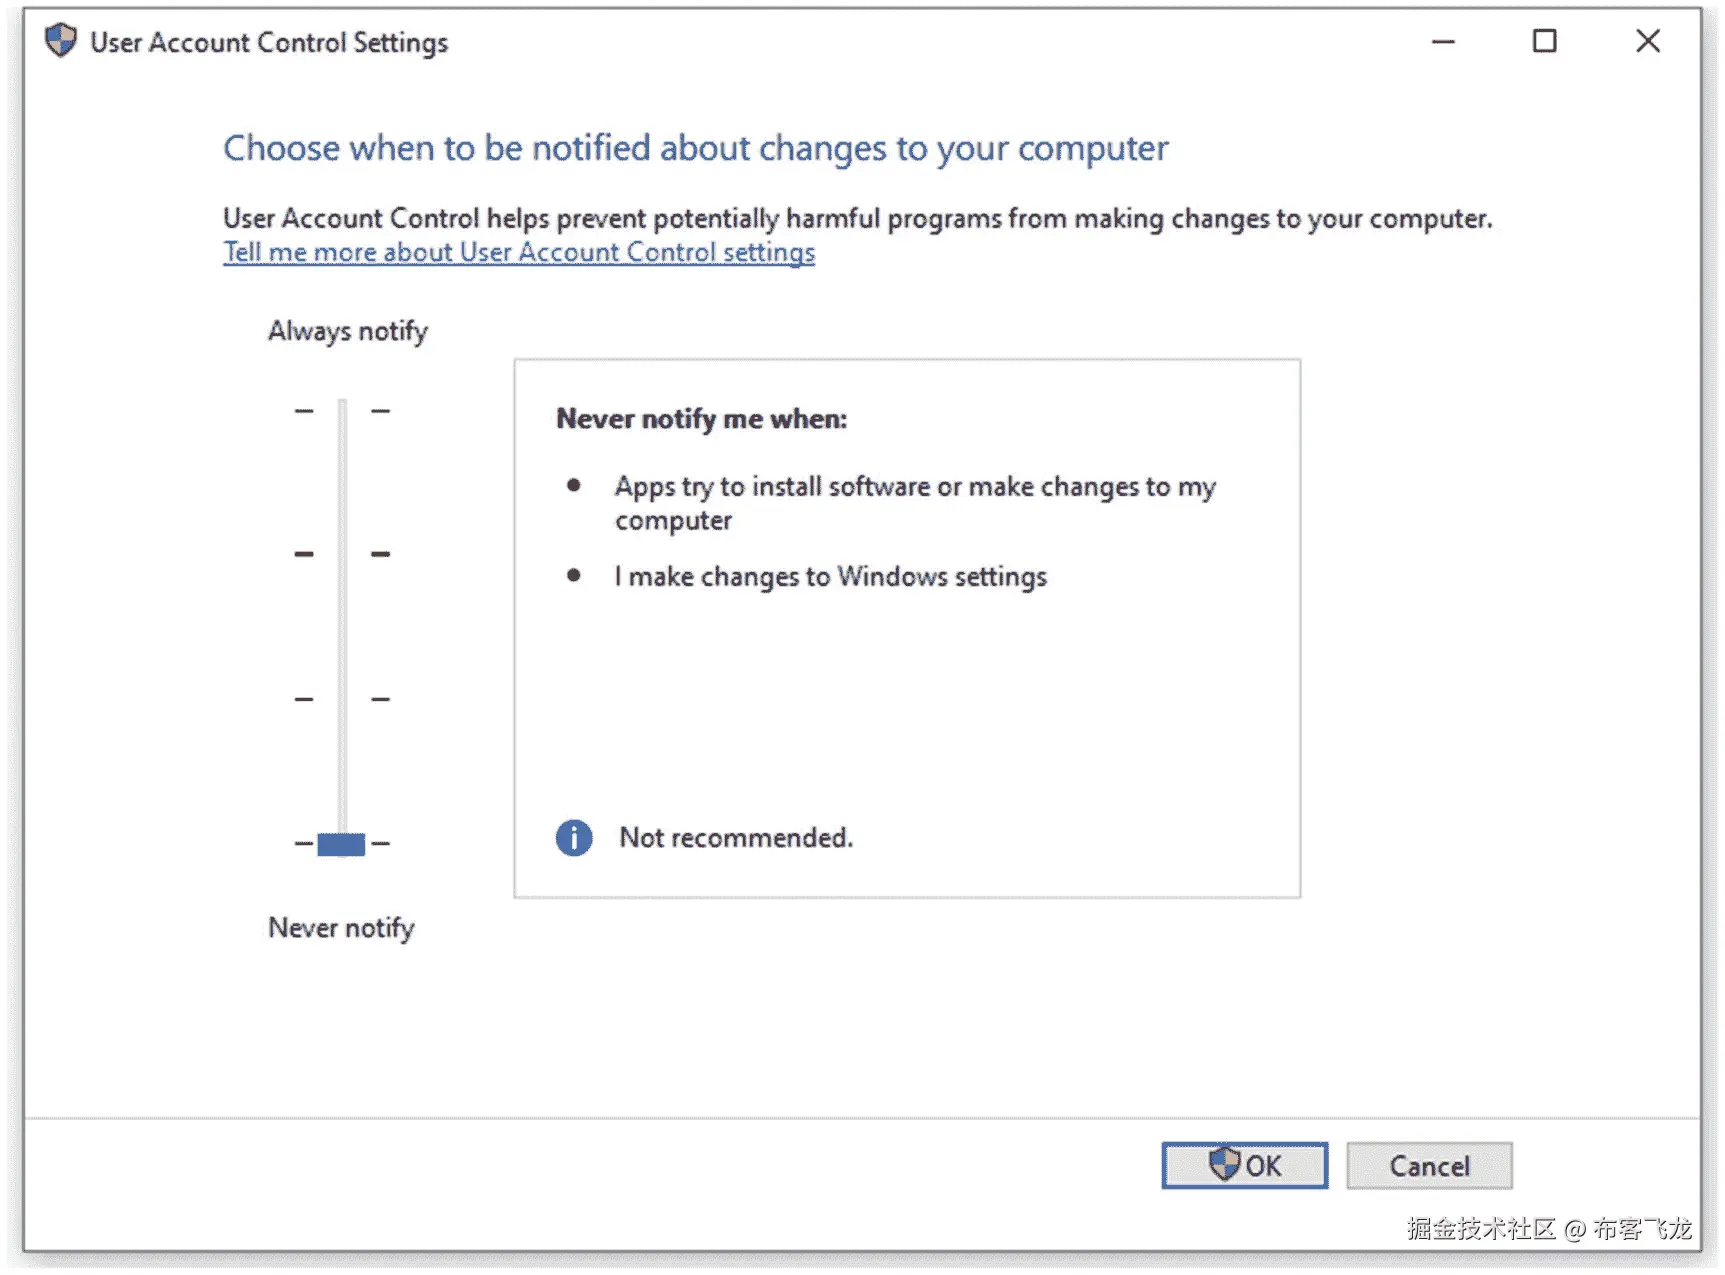Click the Never notify label
The height and width of the screenshot is (1275, 1725).
[x=341, y=928]
